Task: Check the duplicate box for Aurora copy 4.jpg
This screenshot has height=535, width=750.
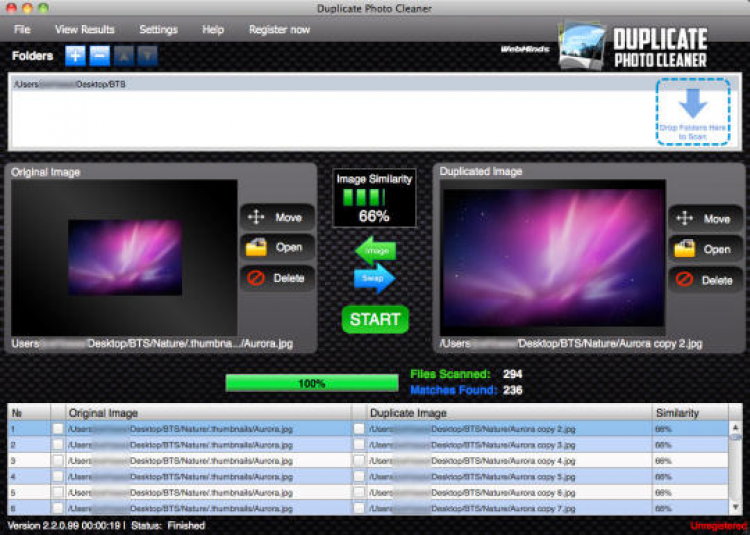Action: coord(359,461)
